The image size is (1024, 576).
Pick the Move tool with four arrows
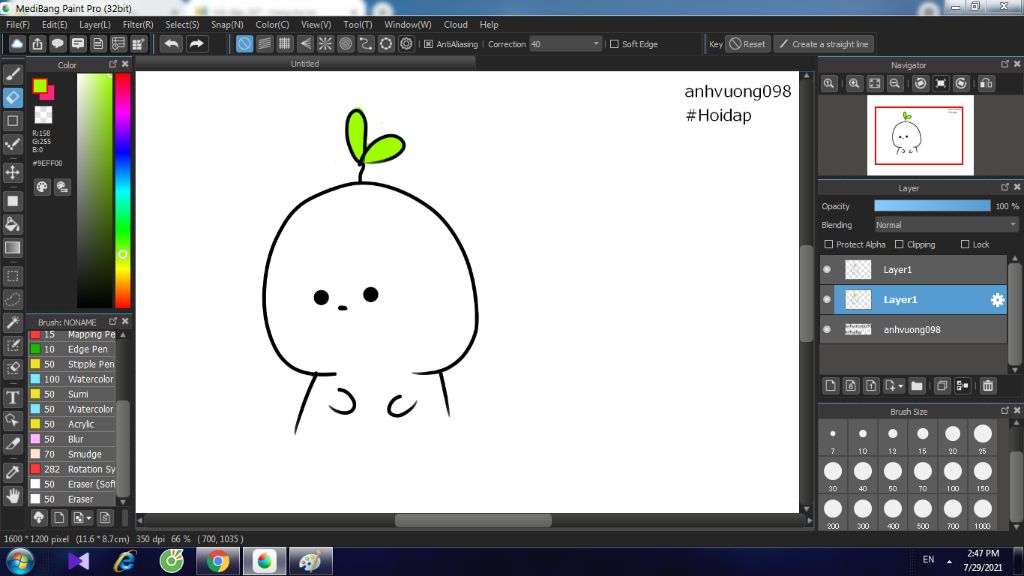12,172
